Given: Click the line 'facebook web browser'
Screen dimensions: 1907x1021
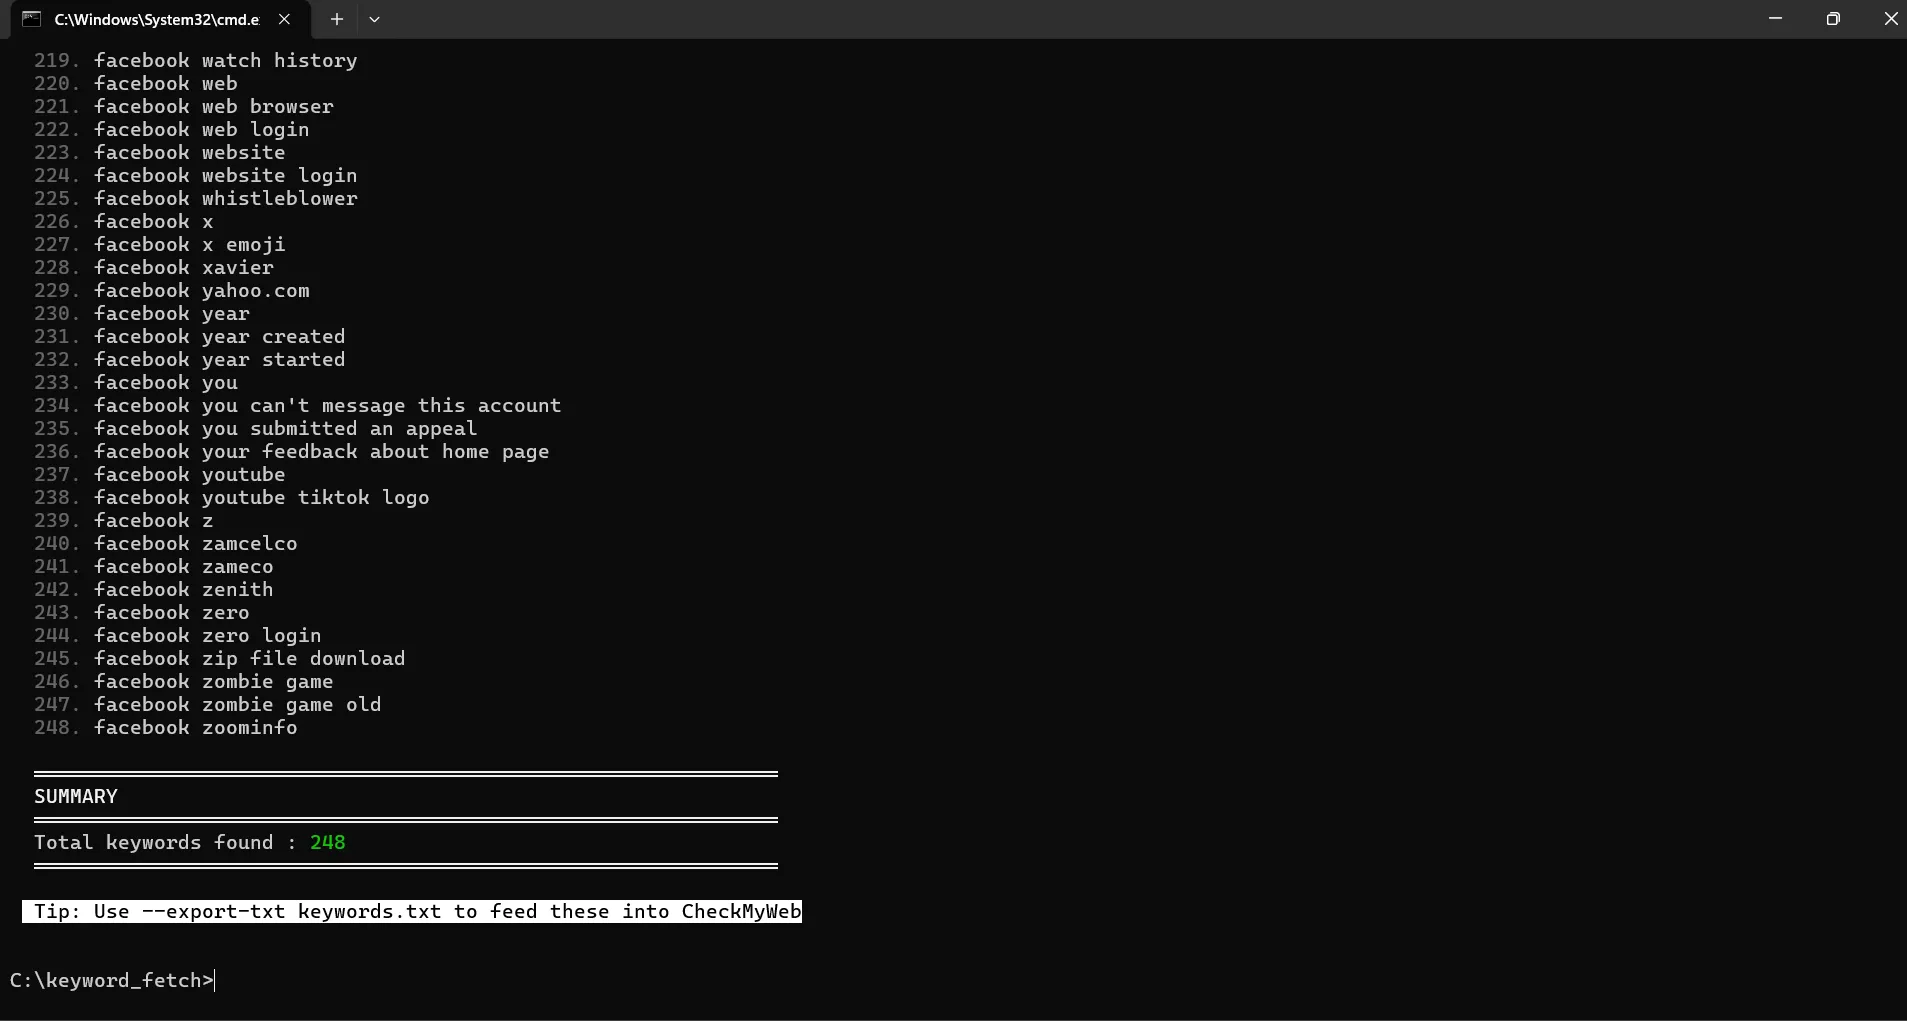Looking at the screenshot, I should pos(214,107).
